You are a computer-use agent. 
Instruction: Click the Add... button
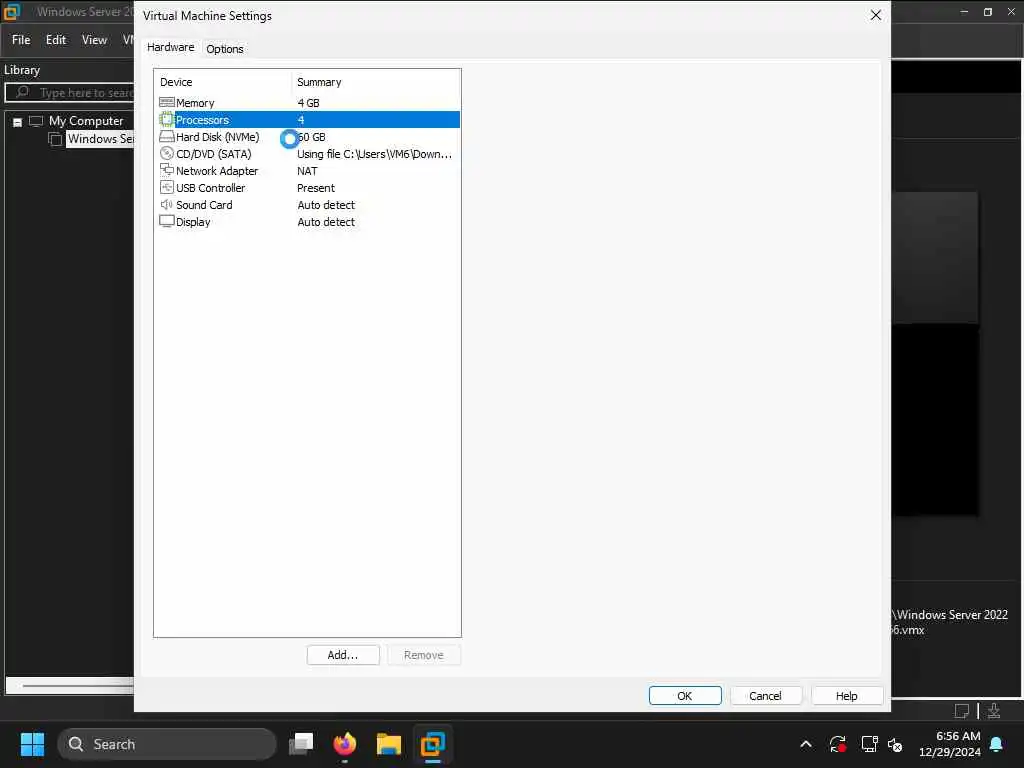(343, 654)
